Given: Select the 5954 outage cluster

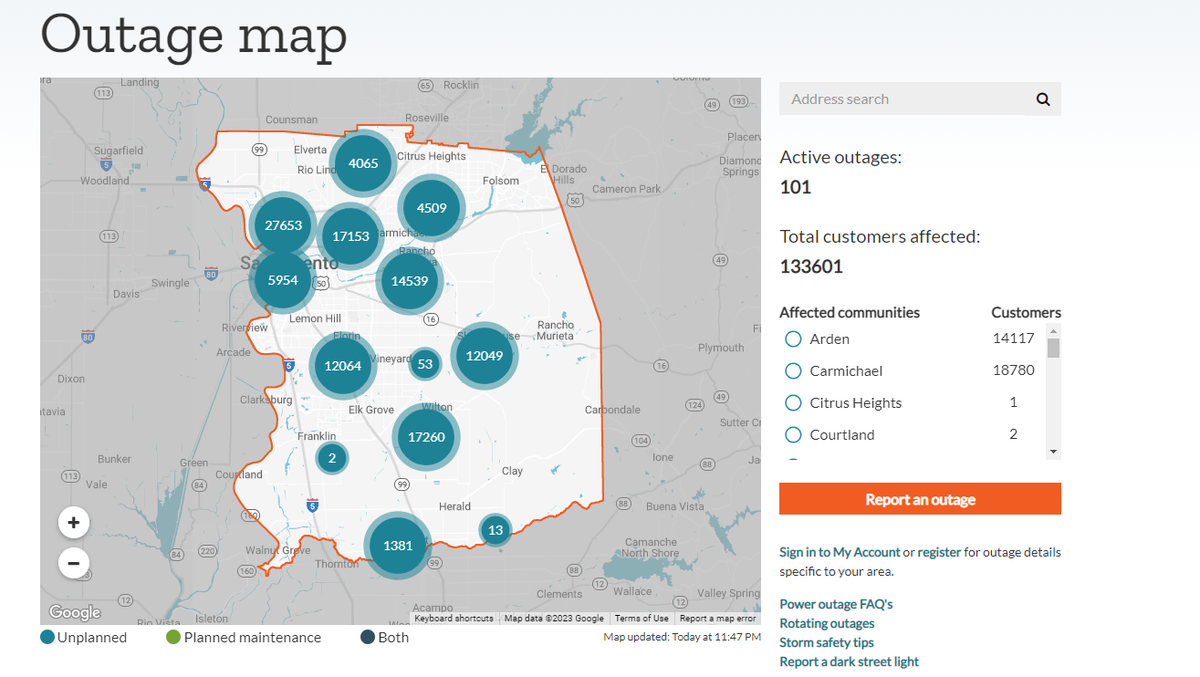Looking at the screenshot, I should pyautogui.click(x=283, y=280).
